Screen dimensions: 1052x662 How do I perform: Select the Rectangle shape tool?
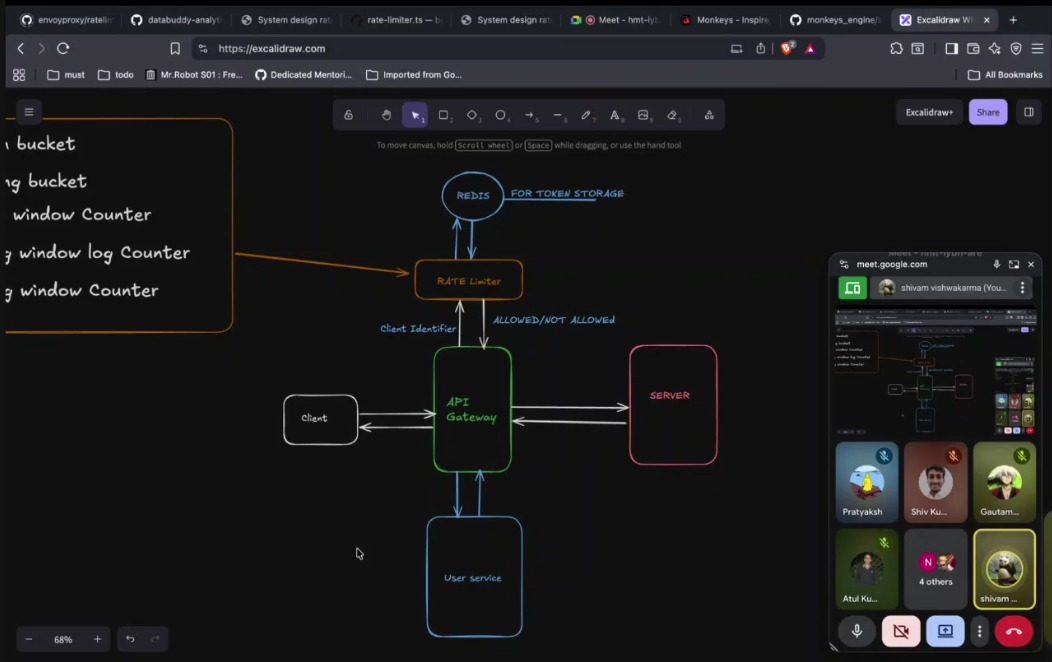[x=443, y=115]
